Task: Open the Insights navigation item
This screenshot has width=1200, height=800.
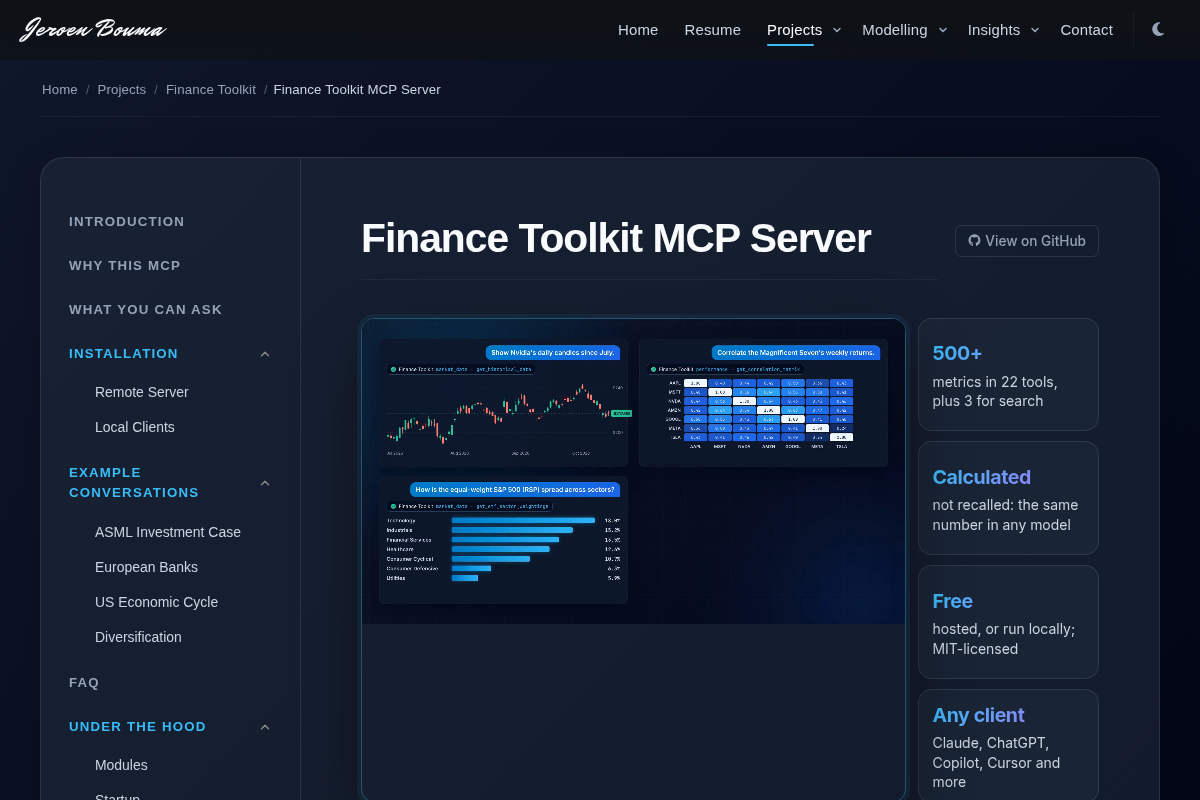Action: [994, 30]
